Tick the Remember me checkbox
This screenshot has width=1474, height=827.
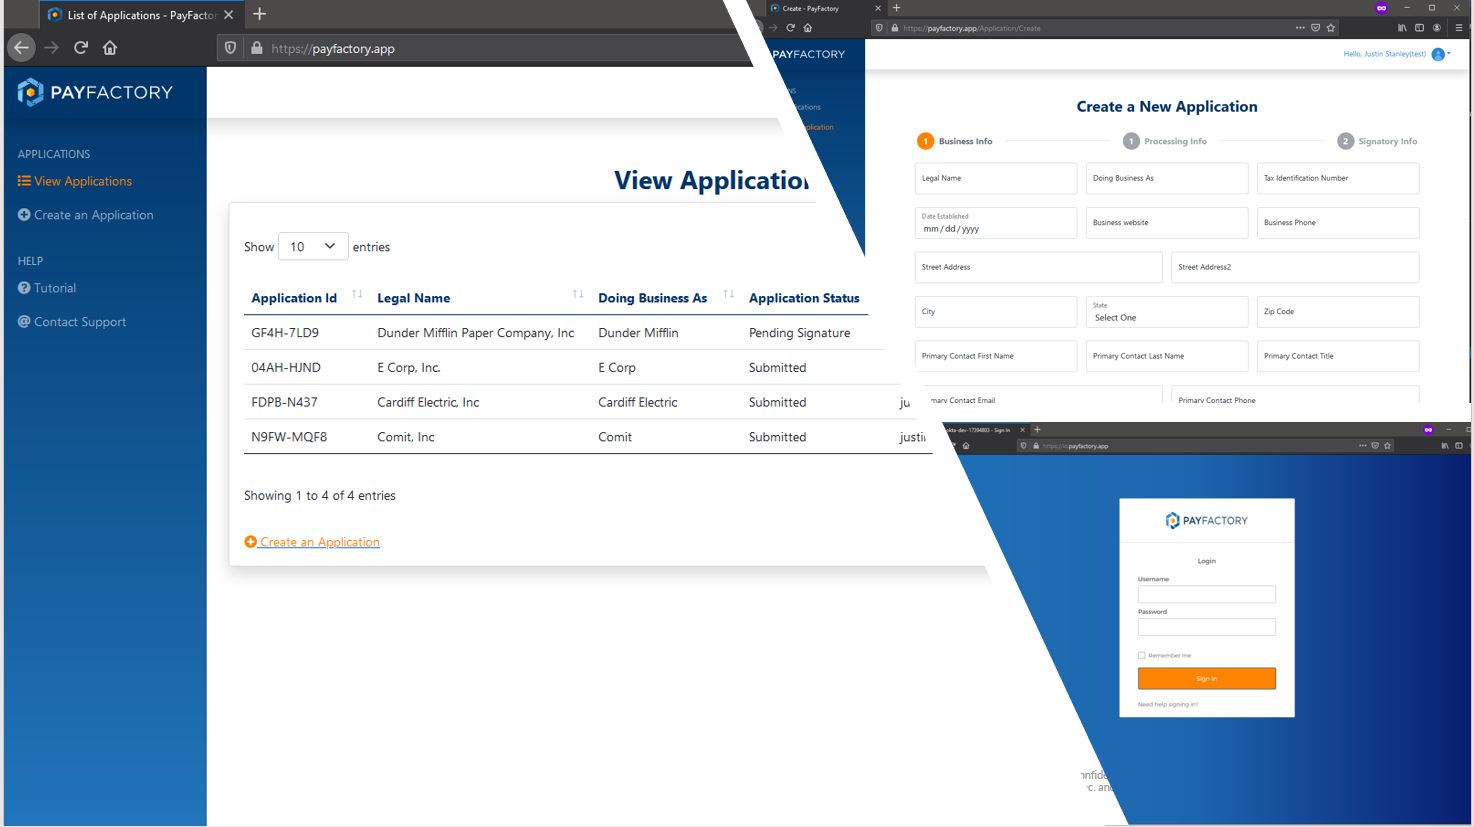click(1141, 656)
